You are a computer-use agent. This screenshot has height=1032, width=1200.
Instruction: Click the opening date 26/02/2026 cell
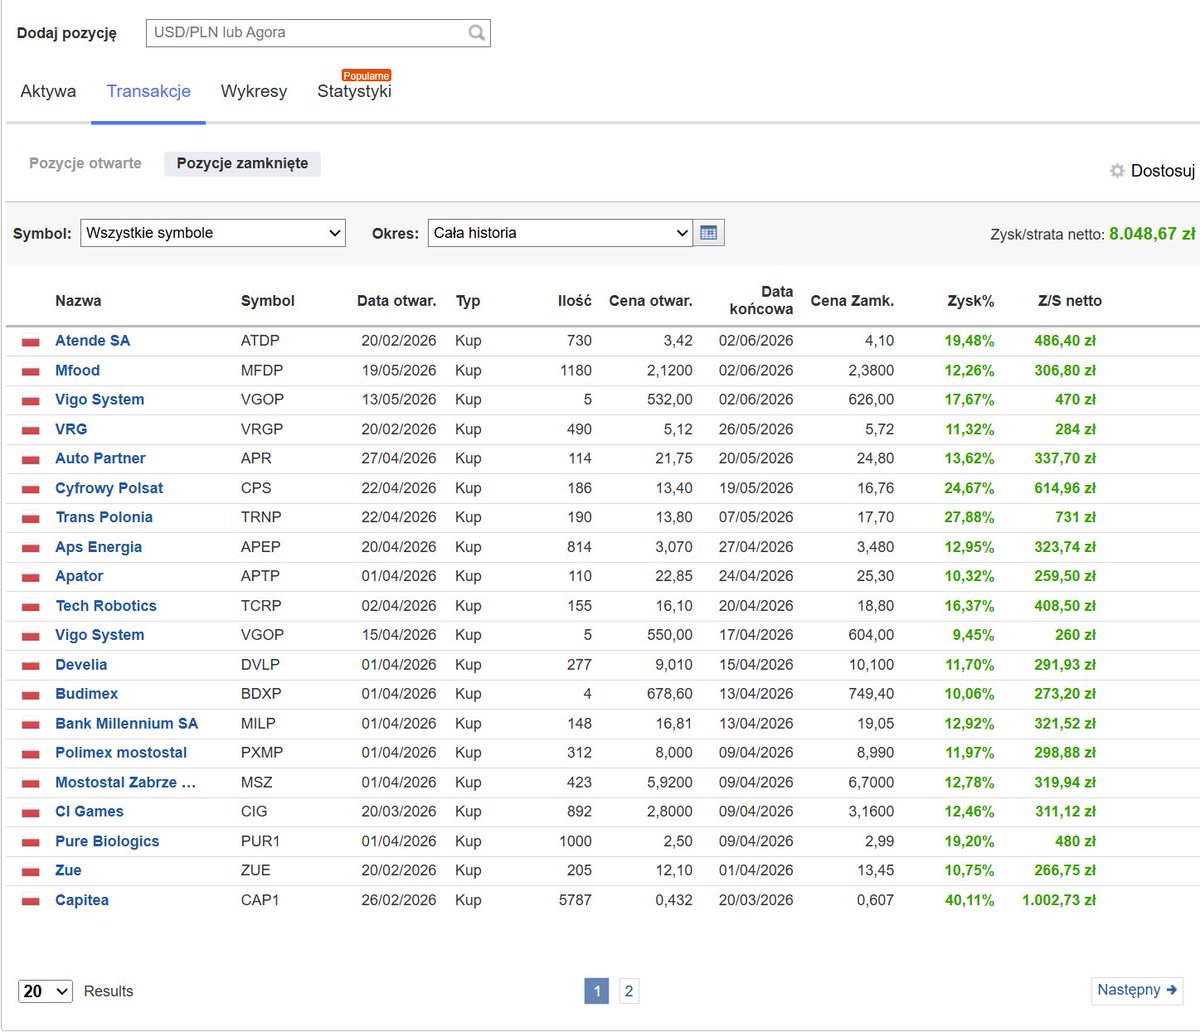point(399,900)
